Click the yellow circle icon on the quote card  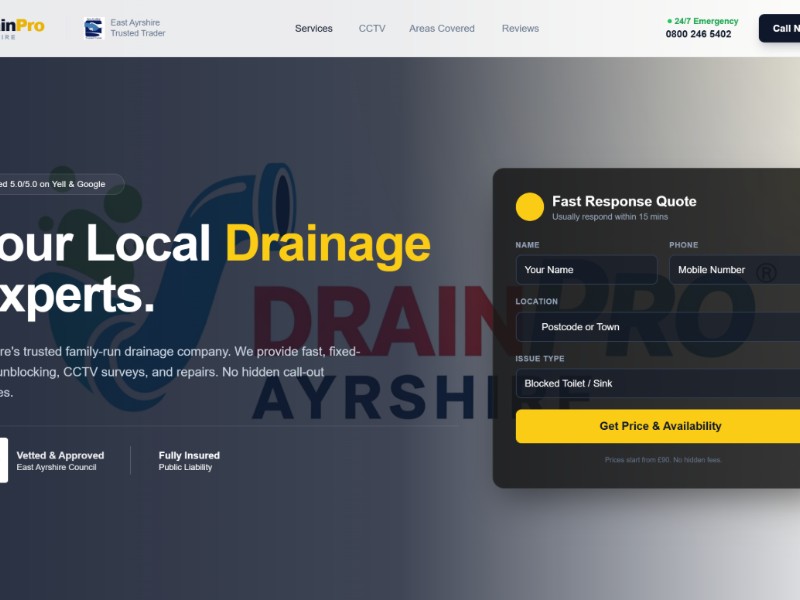pos(530,206)
